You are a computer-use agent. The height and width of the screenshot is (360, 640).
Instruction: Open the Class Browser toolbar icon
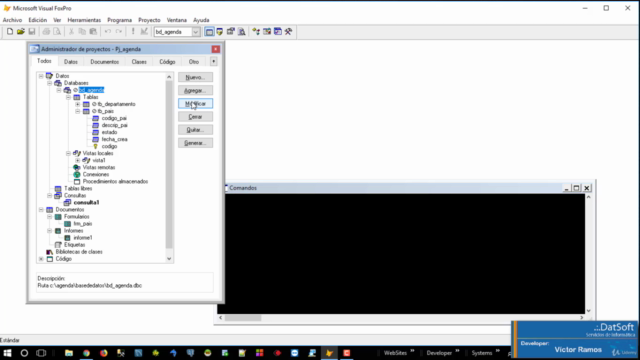coord(256,31)
